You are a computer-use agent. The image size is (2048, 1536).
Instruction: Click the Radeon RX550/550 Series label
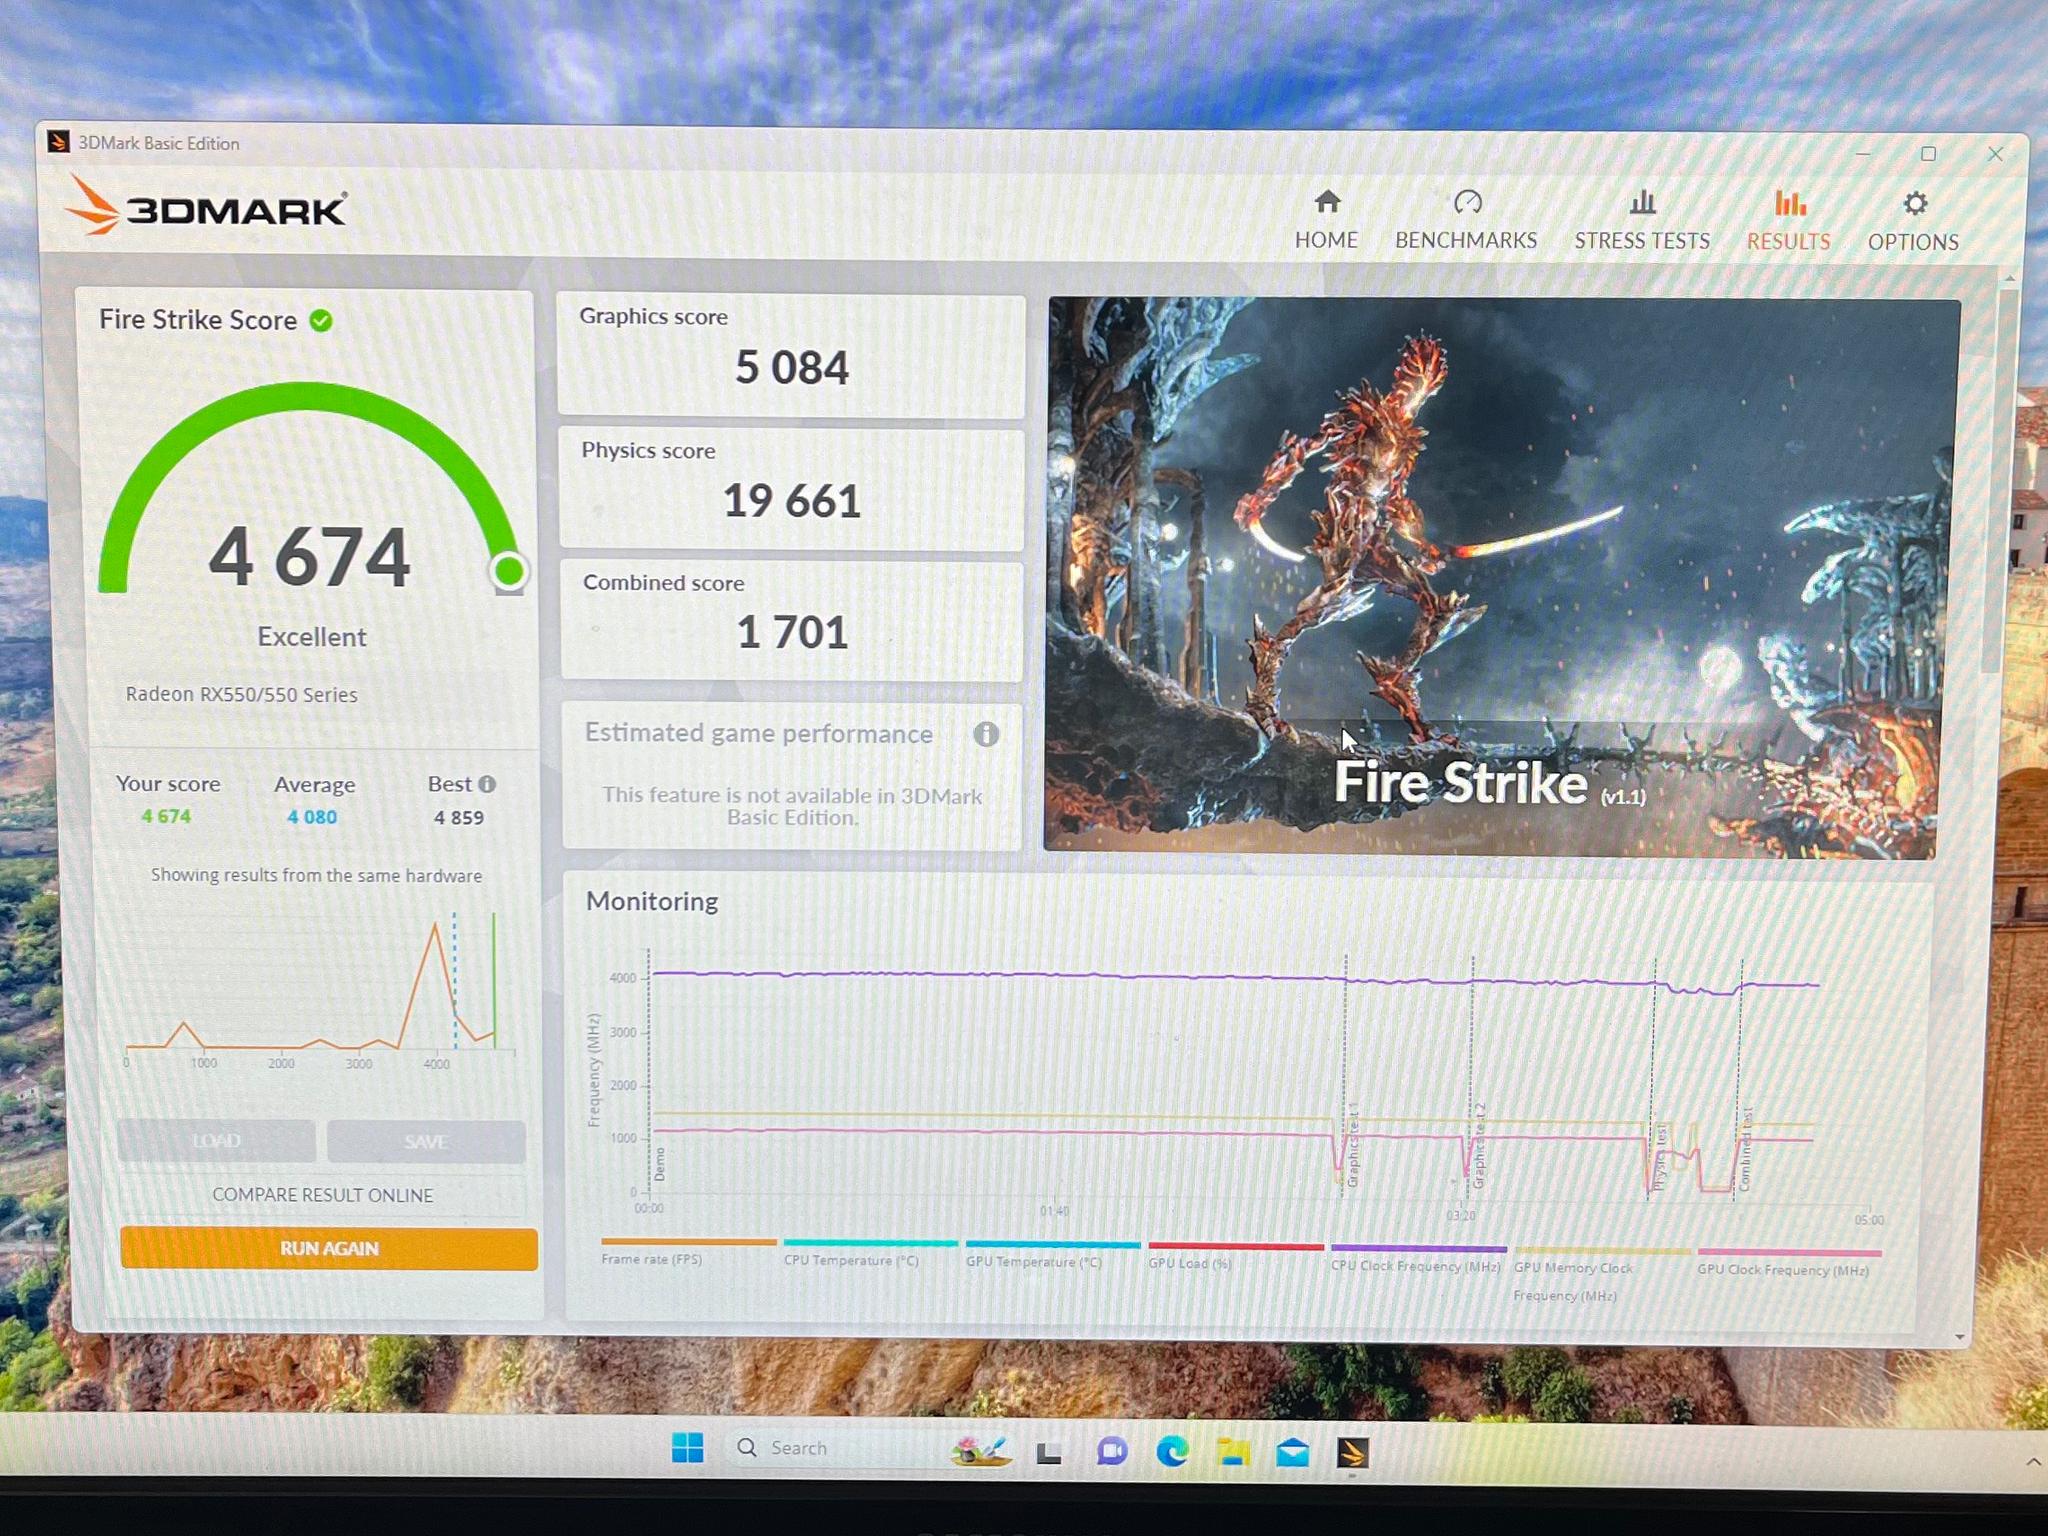[241, 695]
